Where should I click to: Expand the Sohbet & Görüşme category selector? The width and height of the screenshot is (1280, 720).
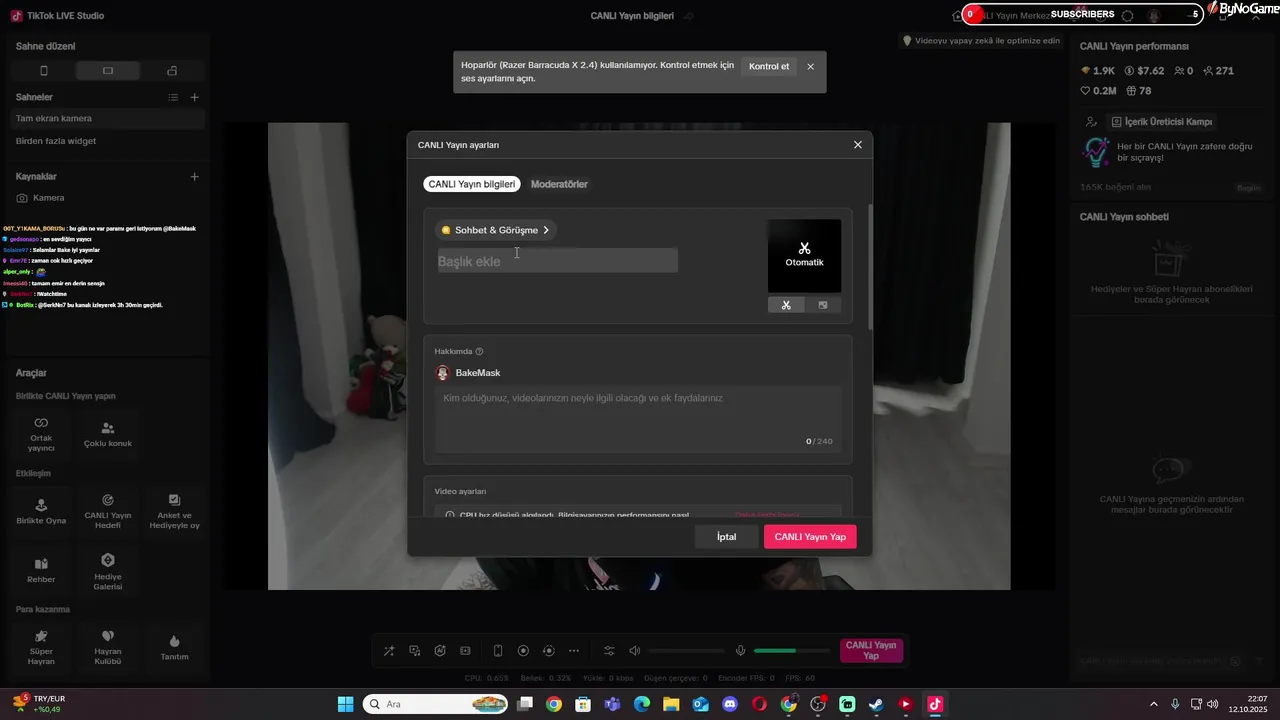pyautogui.click(x=496, y=230)
